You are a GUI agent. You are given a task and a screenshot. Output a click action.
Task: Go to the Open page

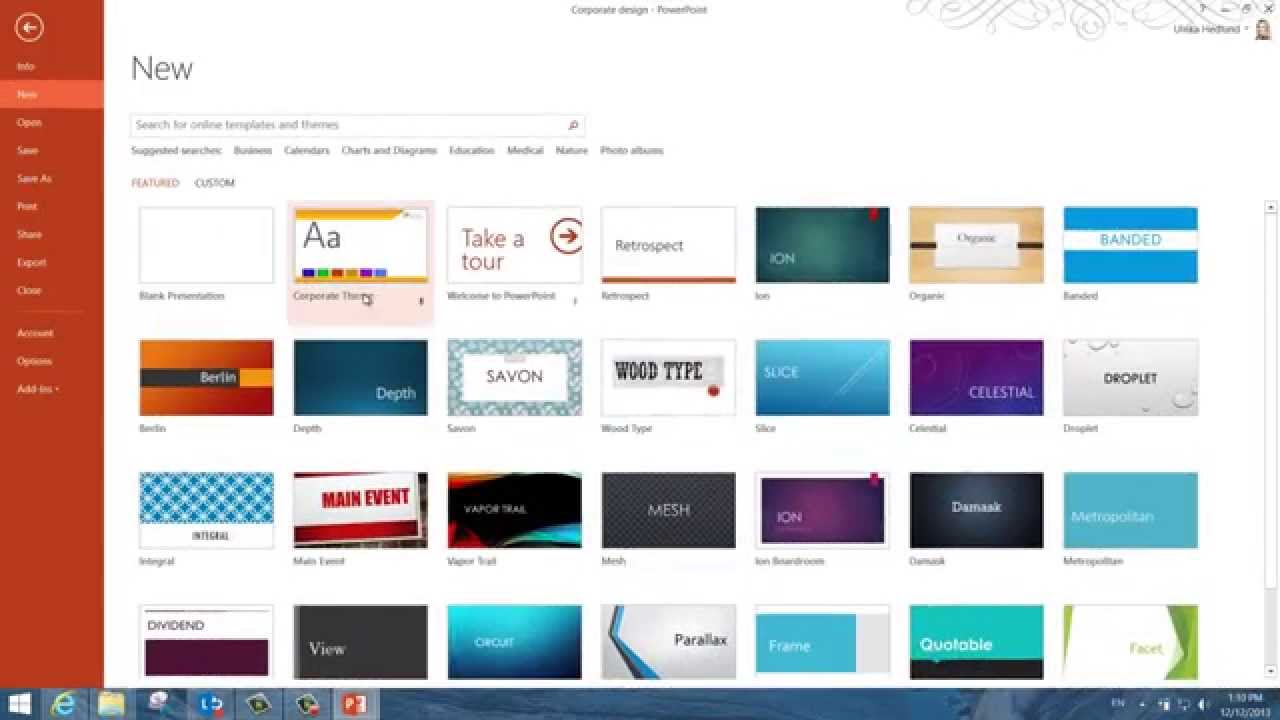(x=29, y=122)
